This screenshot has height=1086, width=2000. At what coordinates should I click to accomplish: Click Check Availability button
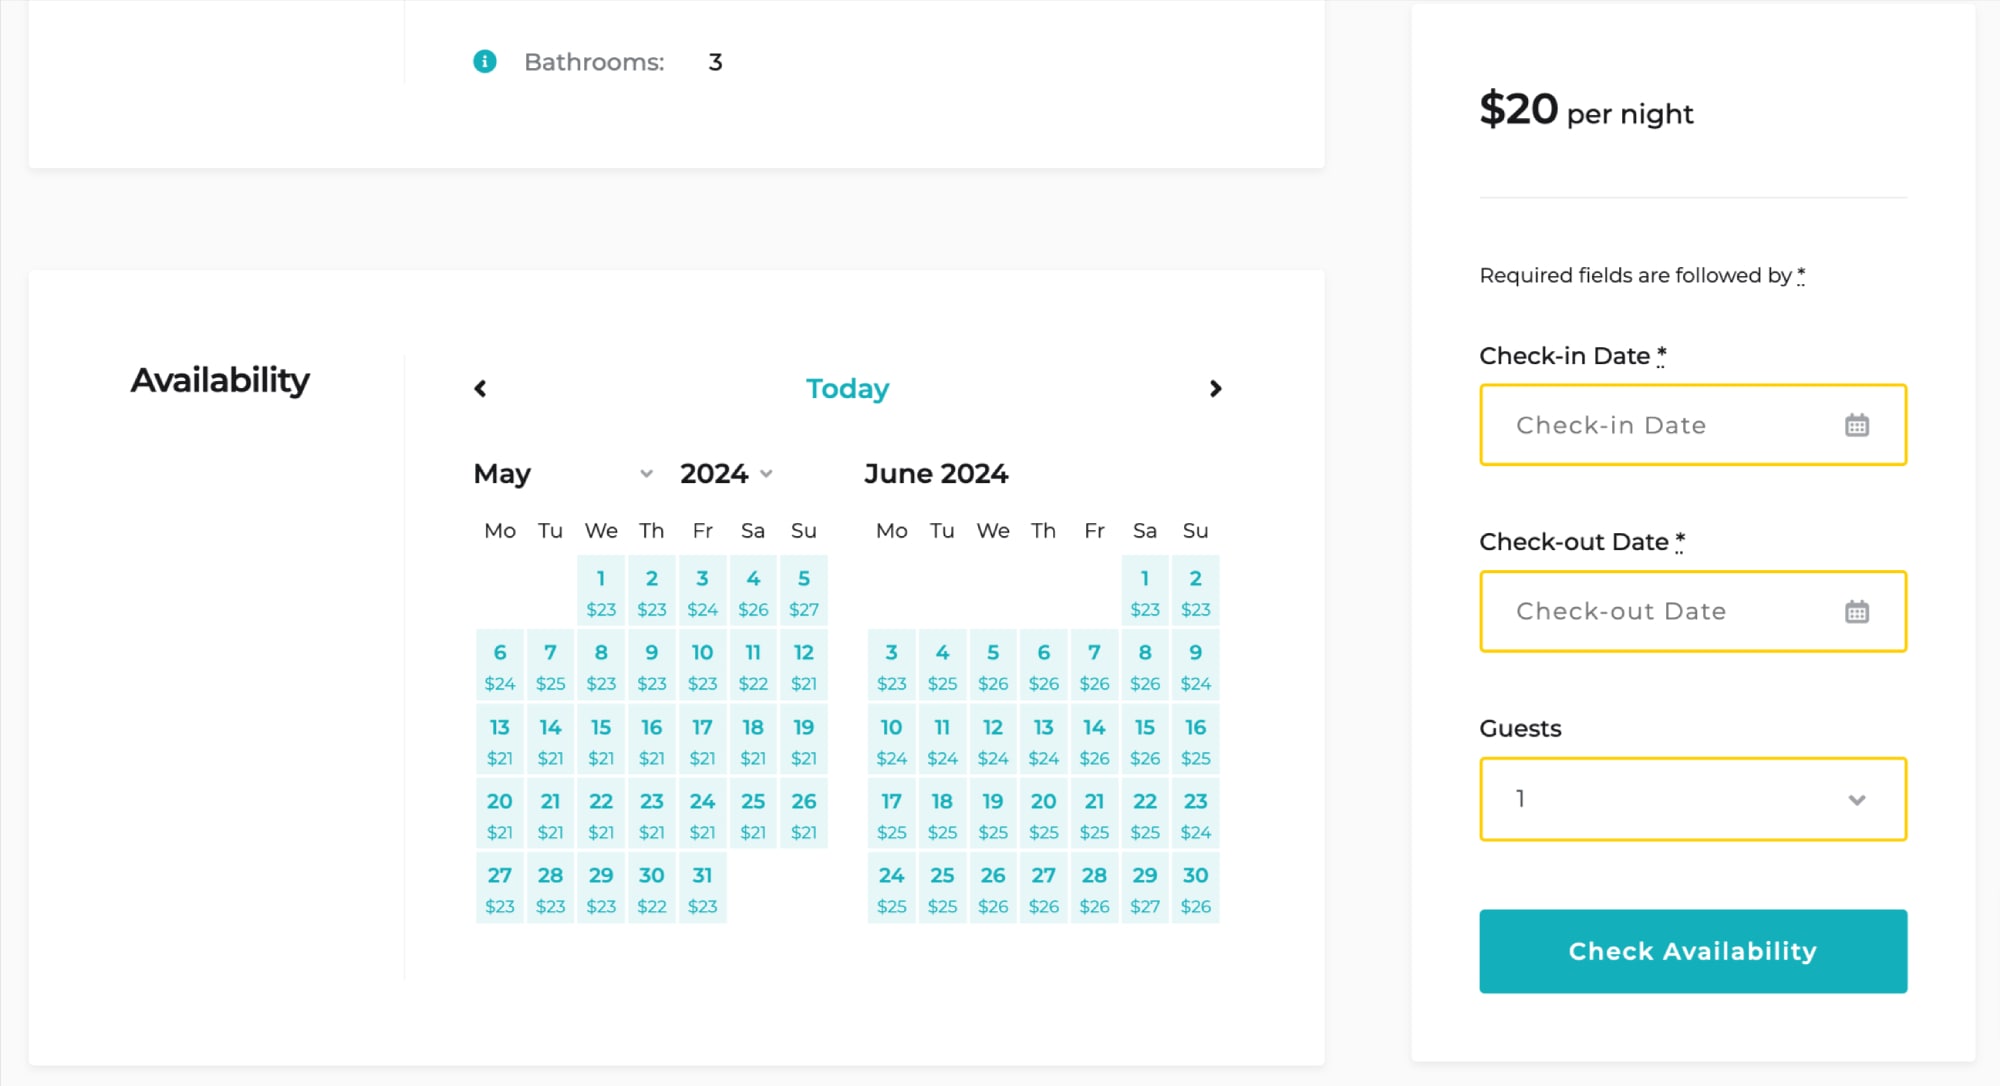(x=1693, y=951)
